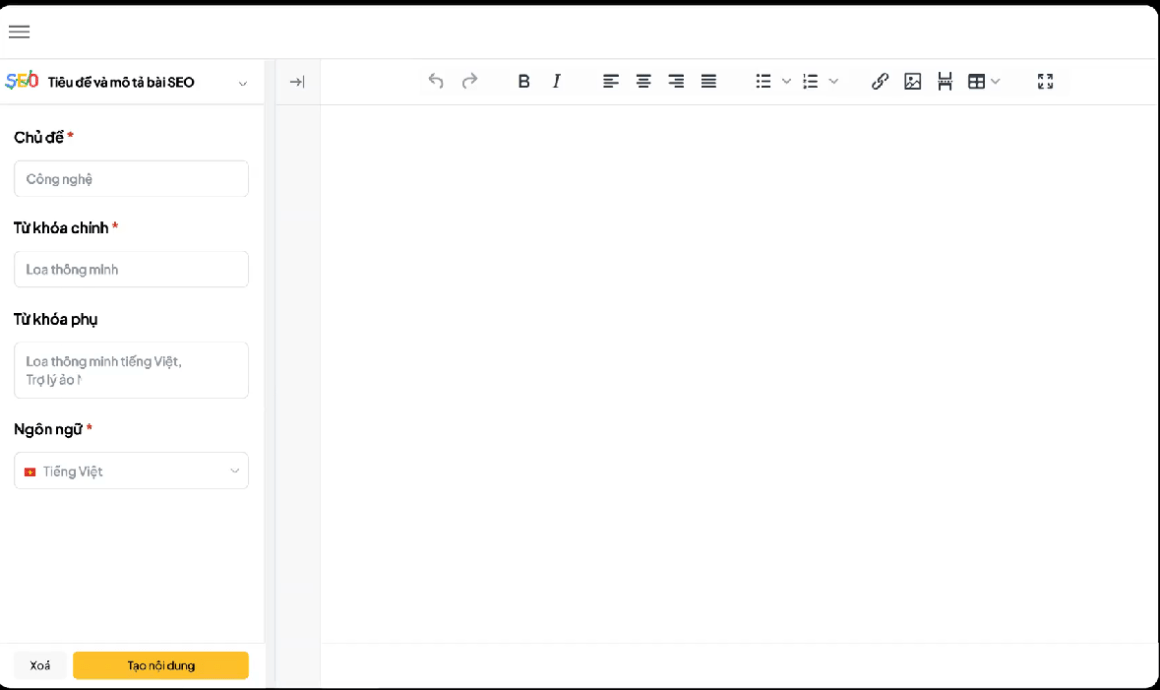Open bulleted list style dropdown arrow

click(786, 81)
